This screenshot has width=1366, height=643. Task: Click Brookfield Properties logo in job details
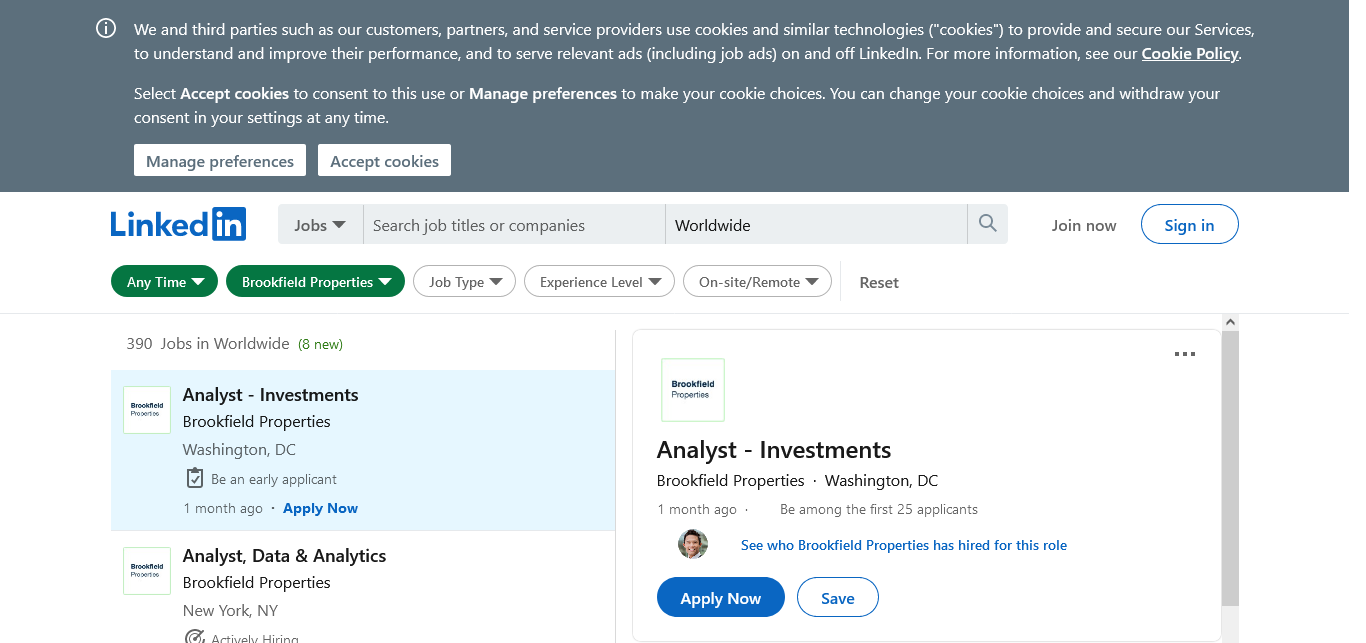point(692,390)
